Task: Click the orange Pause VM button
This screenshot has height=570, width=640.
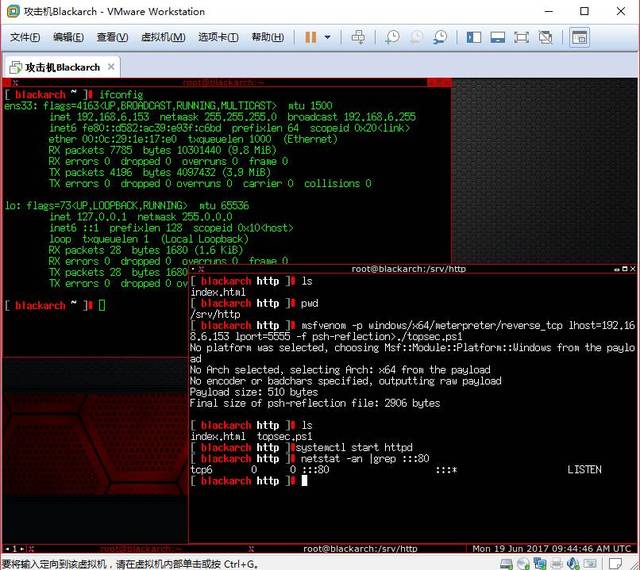Action: click(311, 38)
